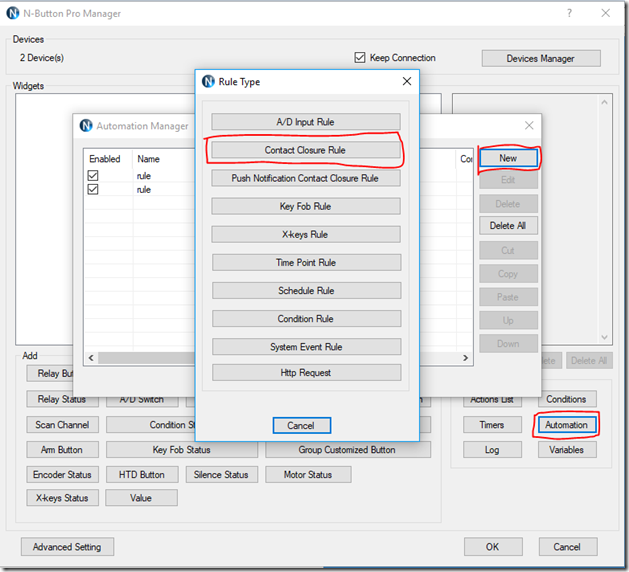The image size is (629, 572).
Task: Open the Log window
Action: tap(492, 450)
